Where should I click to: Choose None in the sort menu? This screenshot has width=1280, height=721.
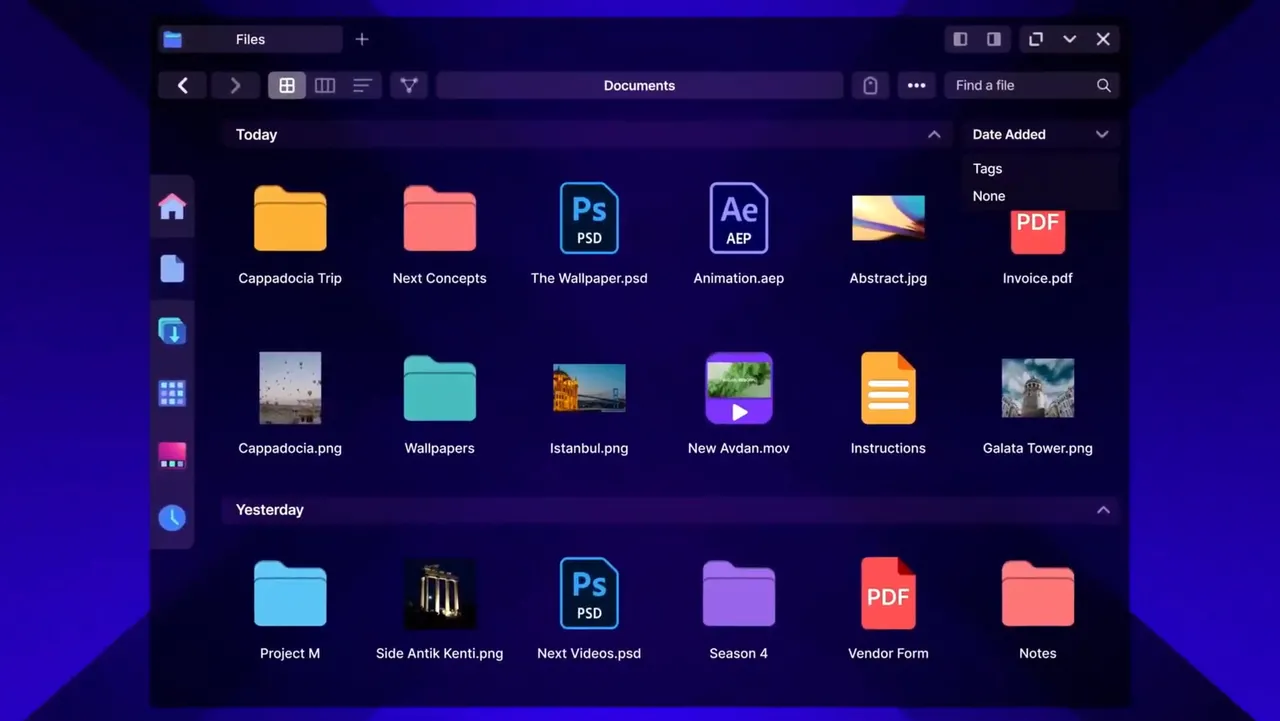(x=989, y=196)
